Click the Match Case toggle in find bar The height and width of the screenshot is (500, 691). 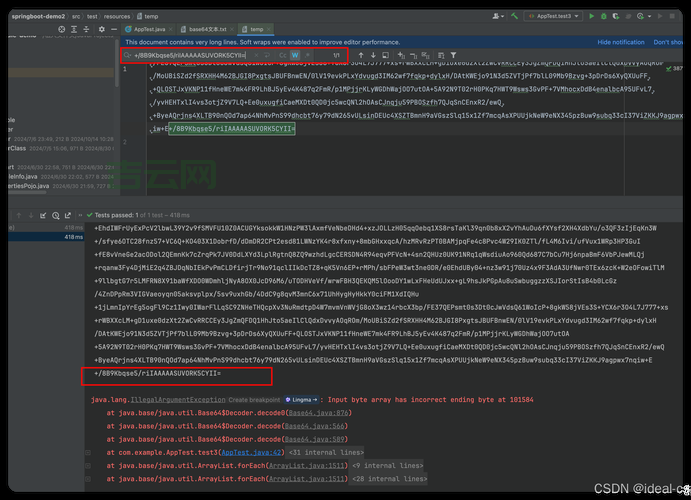tap(282, 55)
